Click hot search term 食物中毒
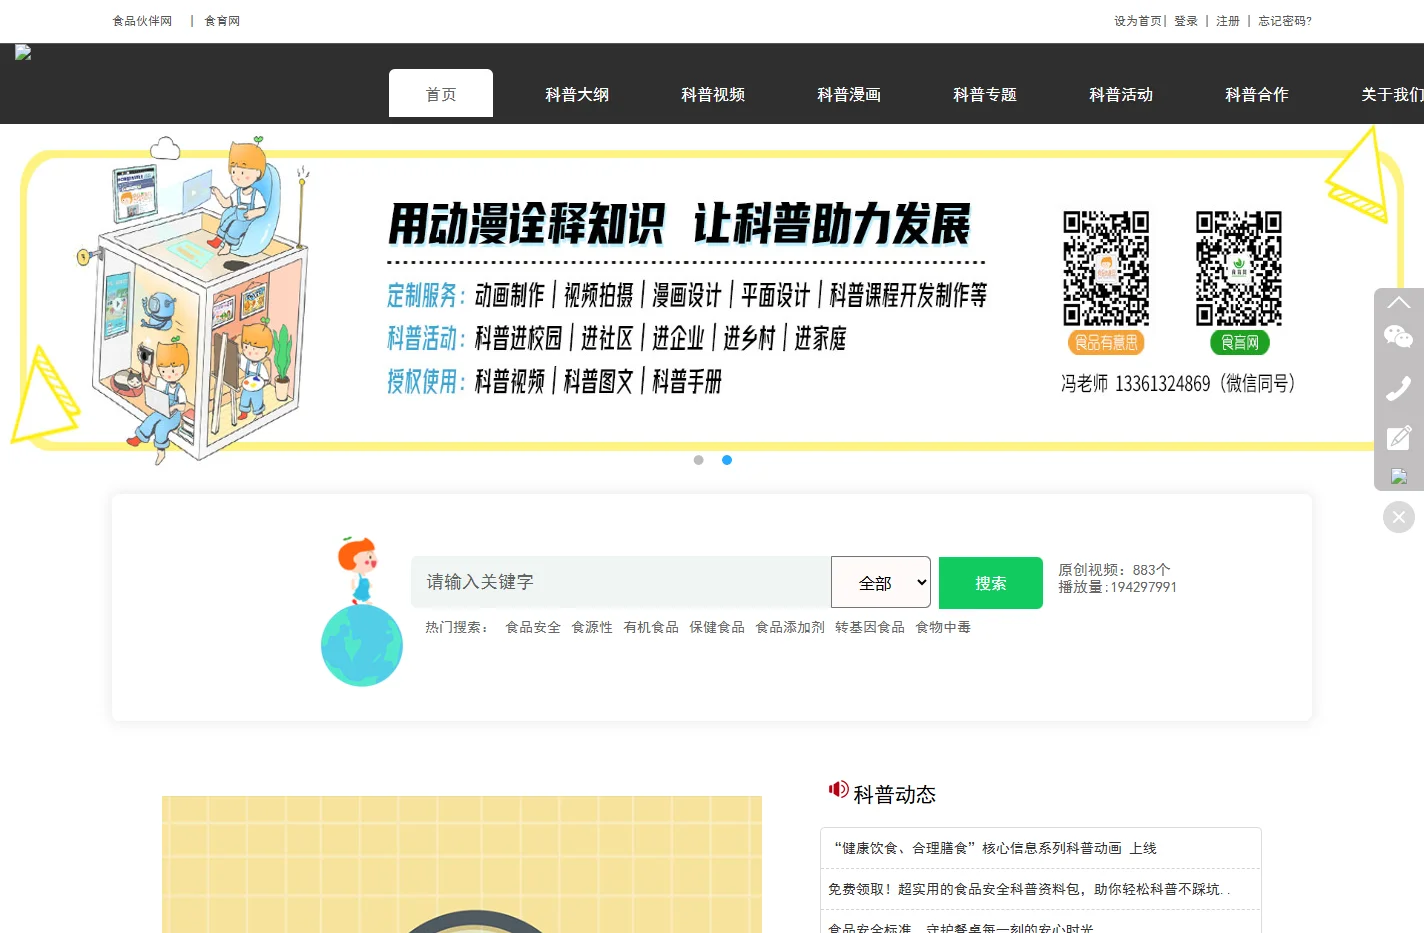The width and height of the screenshot is (1424, 933). tap(943, 627)
